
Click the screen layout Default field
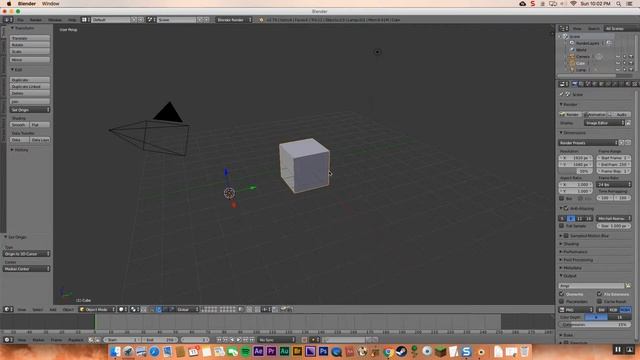click(x=110, y=20)
